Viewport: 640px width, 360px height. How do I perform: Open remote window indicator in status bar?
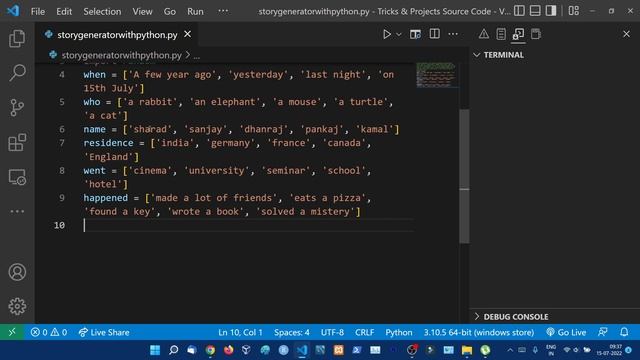pos(12,332)
